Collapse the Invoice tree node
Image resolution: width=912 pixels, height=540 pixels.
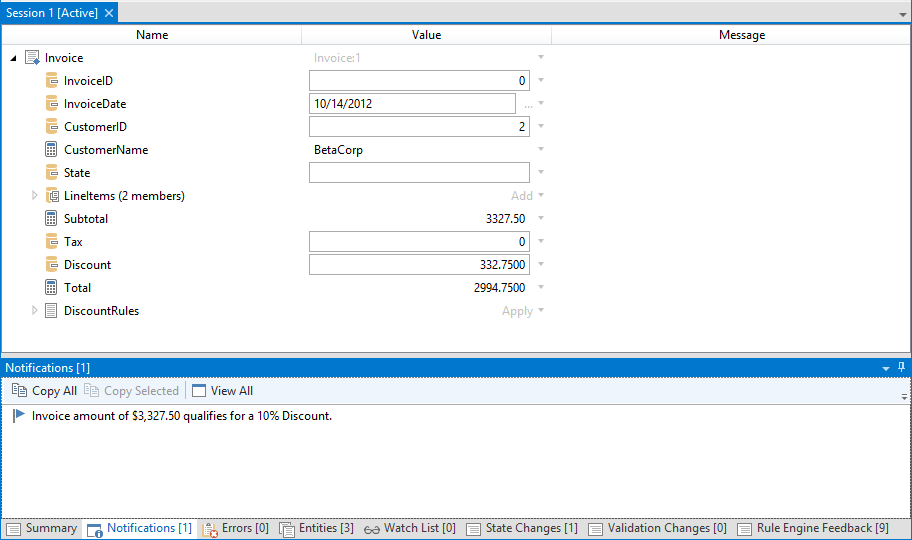coord(13,58)
